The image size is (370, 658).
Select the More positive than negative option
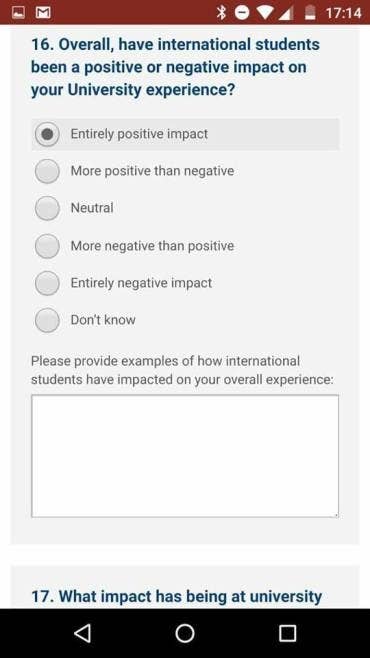pyautogui.click(x=47, y=171)
